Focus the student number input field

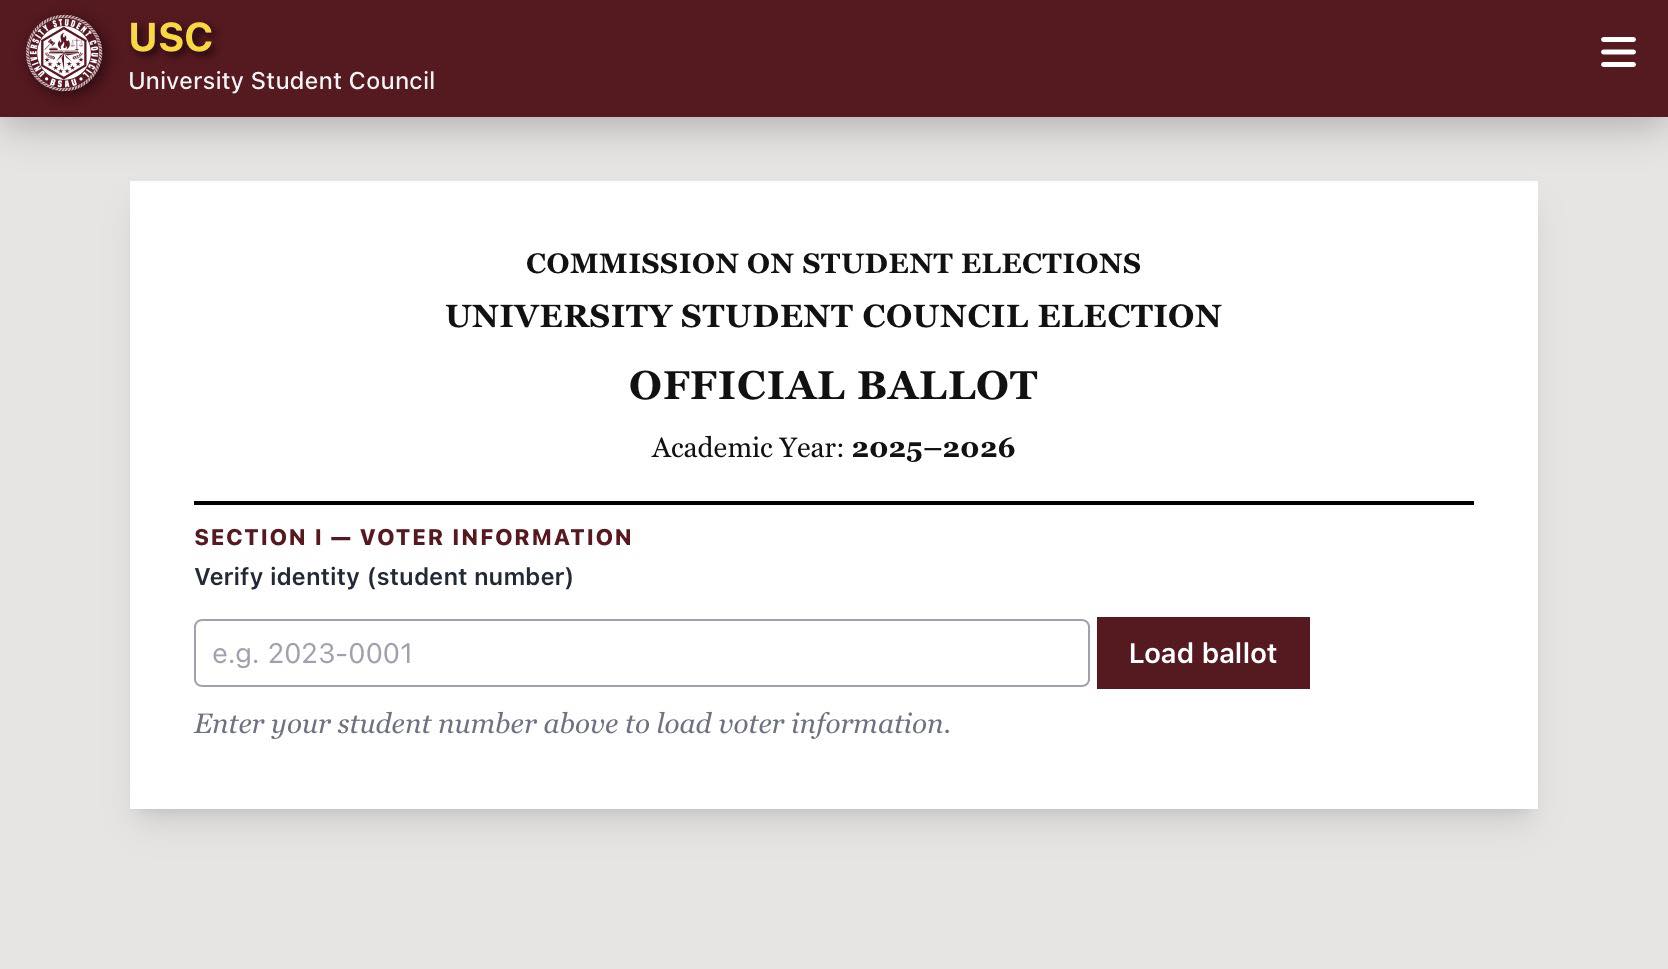(x=641, y=653)
